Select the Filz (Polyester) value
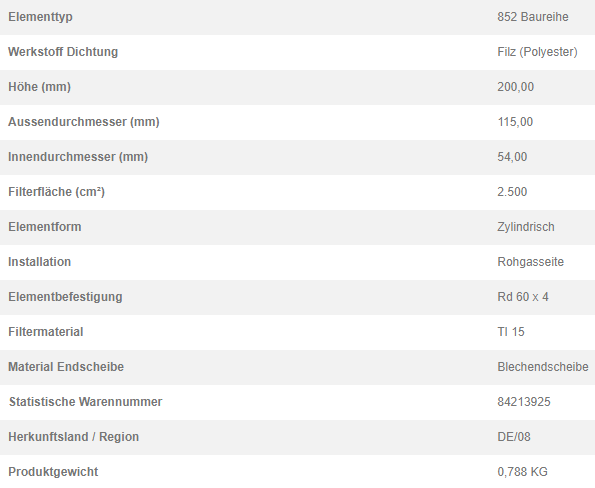Image resolution: width=595 pixels, height=488 pixels. pyautogui.click(x=537, y=52)
